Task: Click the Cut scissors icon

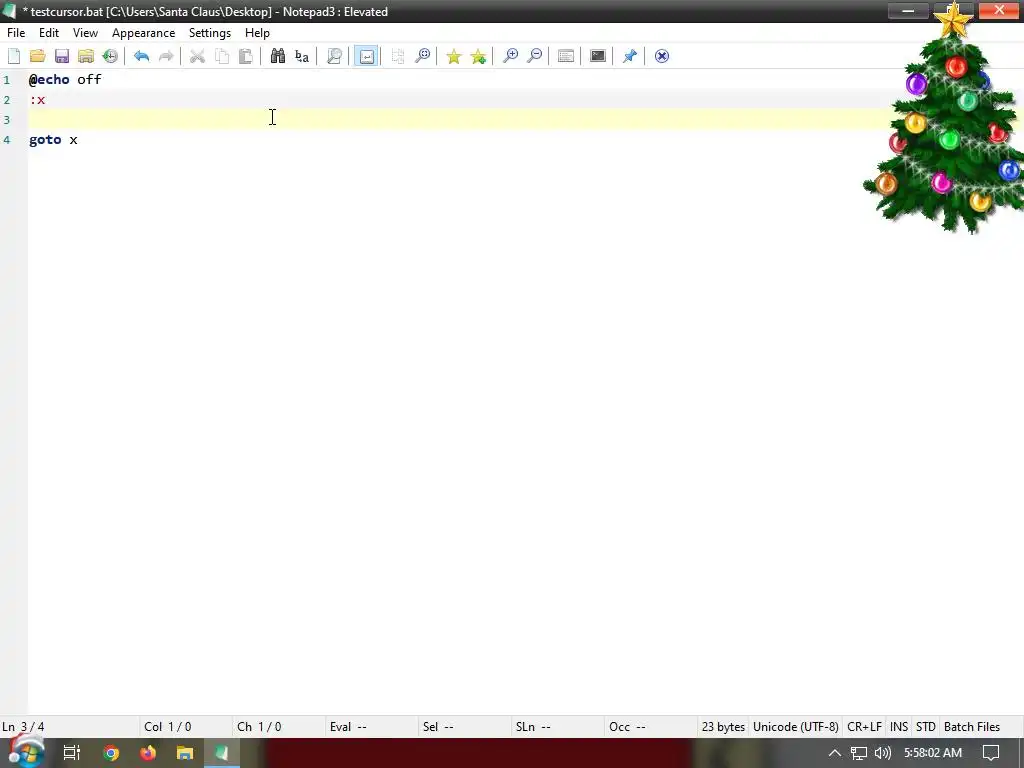Action: 197,56
